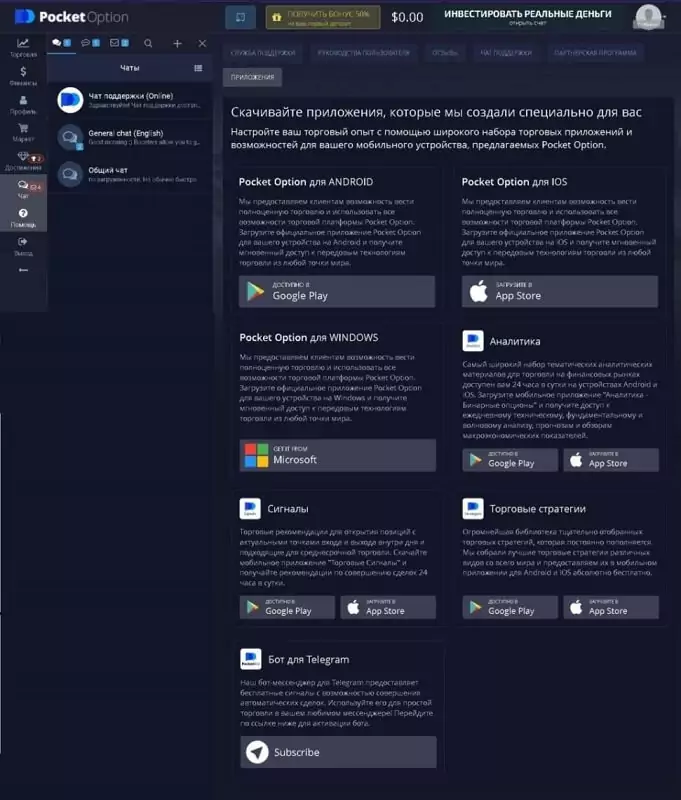Switch to Служба поддержки tab
This screenshot has height=800, width=681.
click(262, 52)
